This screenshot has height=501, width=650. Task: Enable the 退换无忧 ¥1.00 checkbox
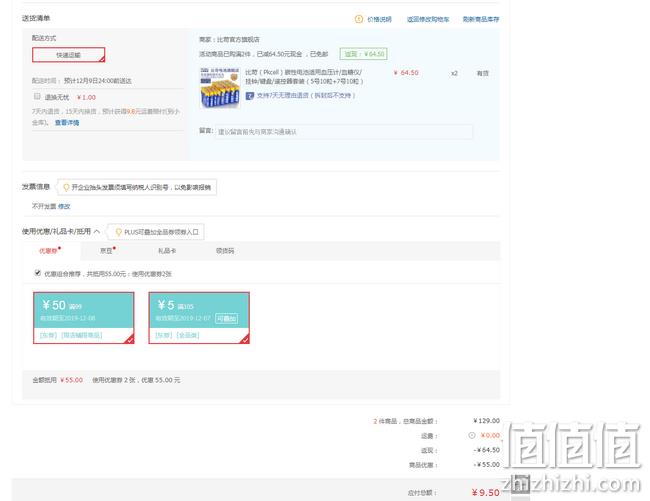pos(37,96)
